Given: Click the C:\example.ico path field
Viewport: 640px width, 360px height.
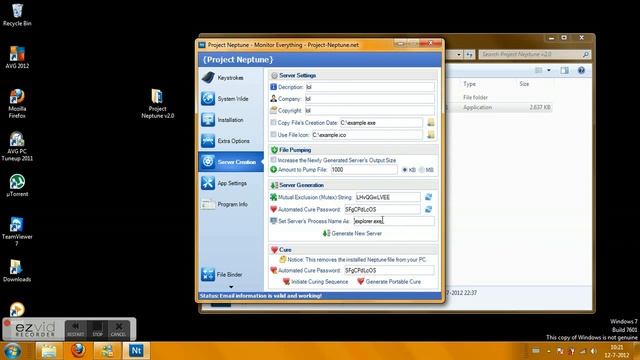Looking at the screenshot, I should (367, 135).
